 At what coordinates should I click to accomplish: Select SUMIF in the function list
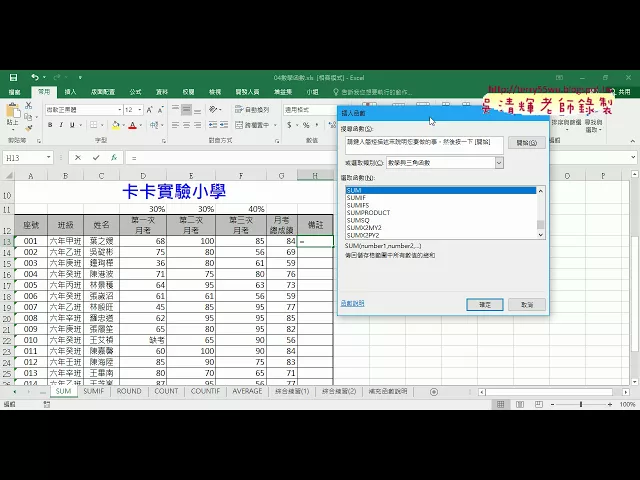pyautogui.click(x=440, y=198)
